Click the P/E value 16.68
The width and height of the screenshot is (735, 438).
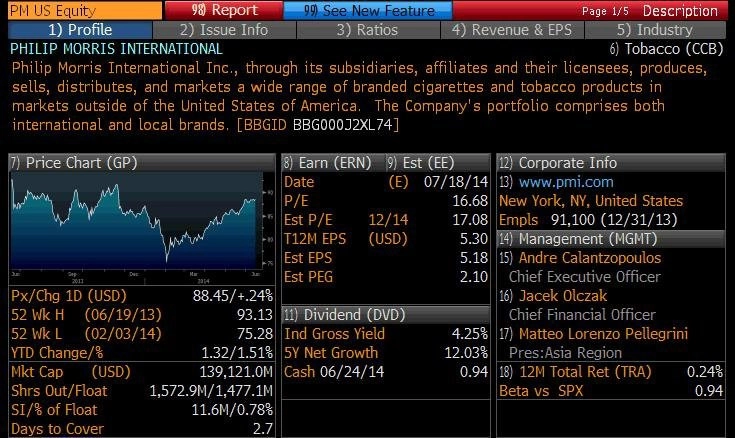click(x=470, y=201)
